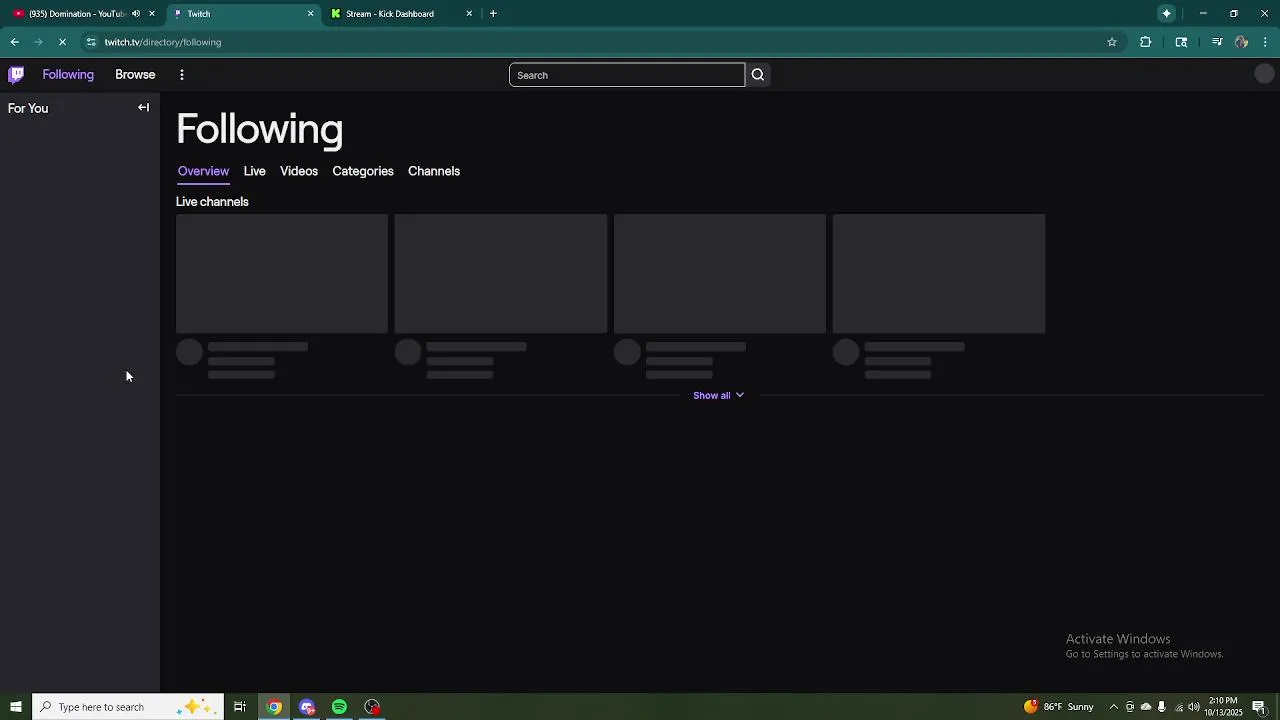Open the Following link in top nav
The height and width of the screenshot is (720, 1280).
pyautogui.click(x=68, y=75)
